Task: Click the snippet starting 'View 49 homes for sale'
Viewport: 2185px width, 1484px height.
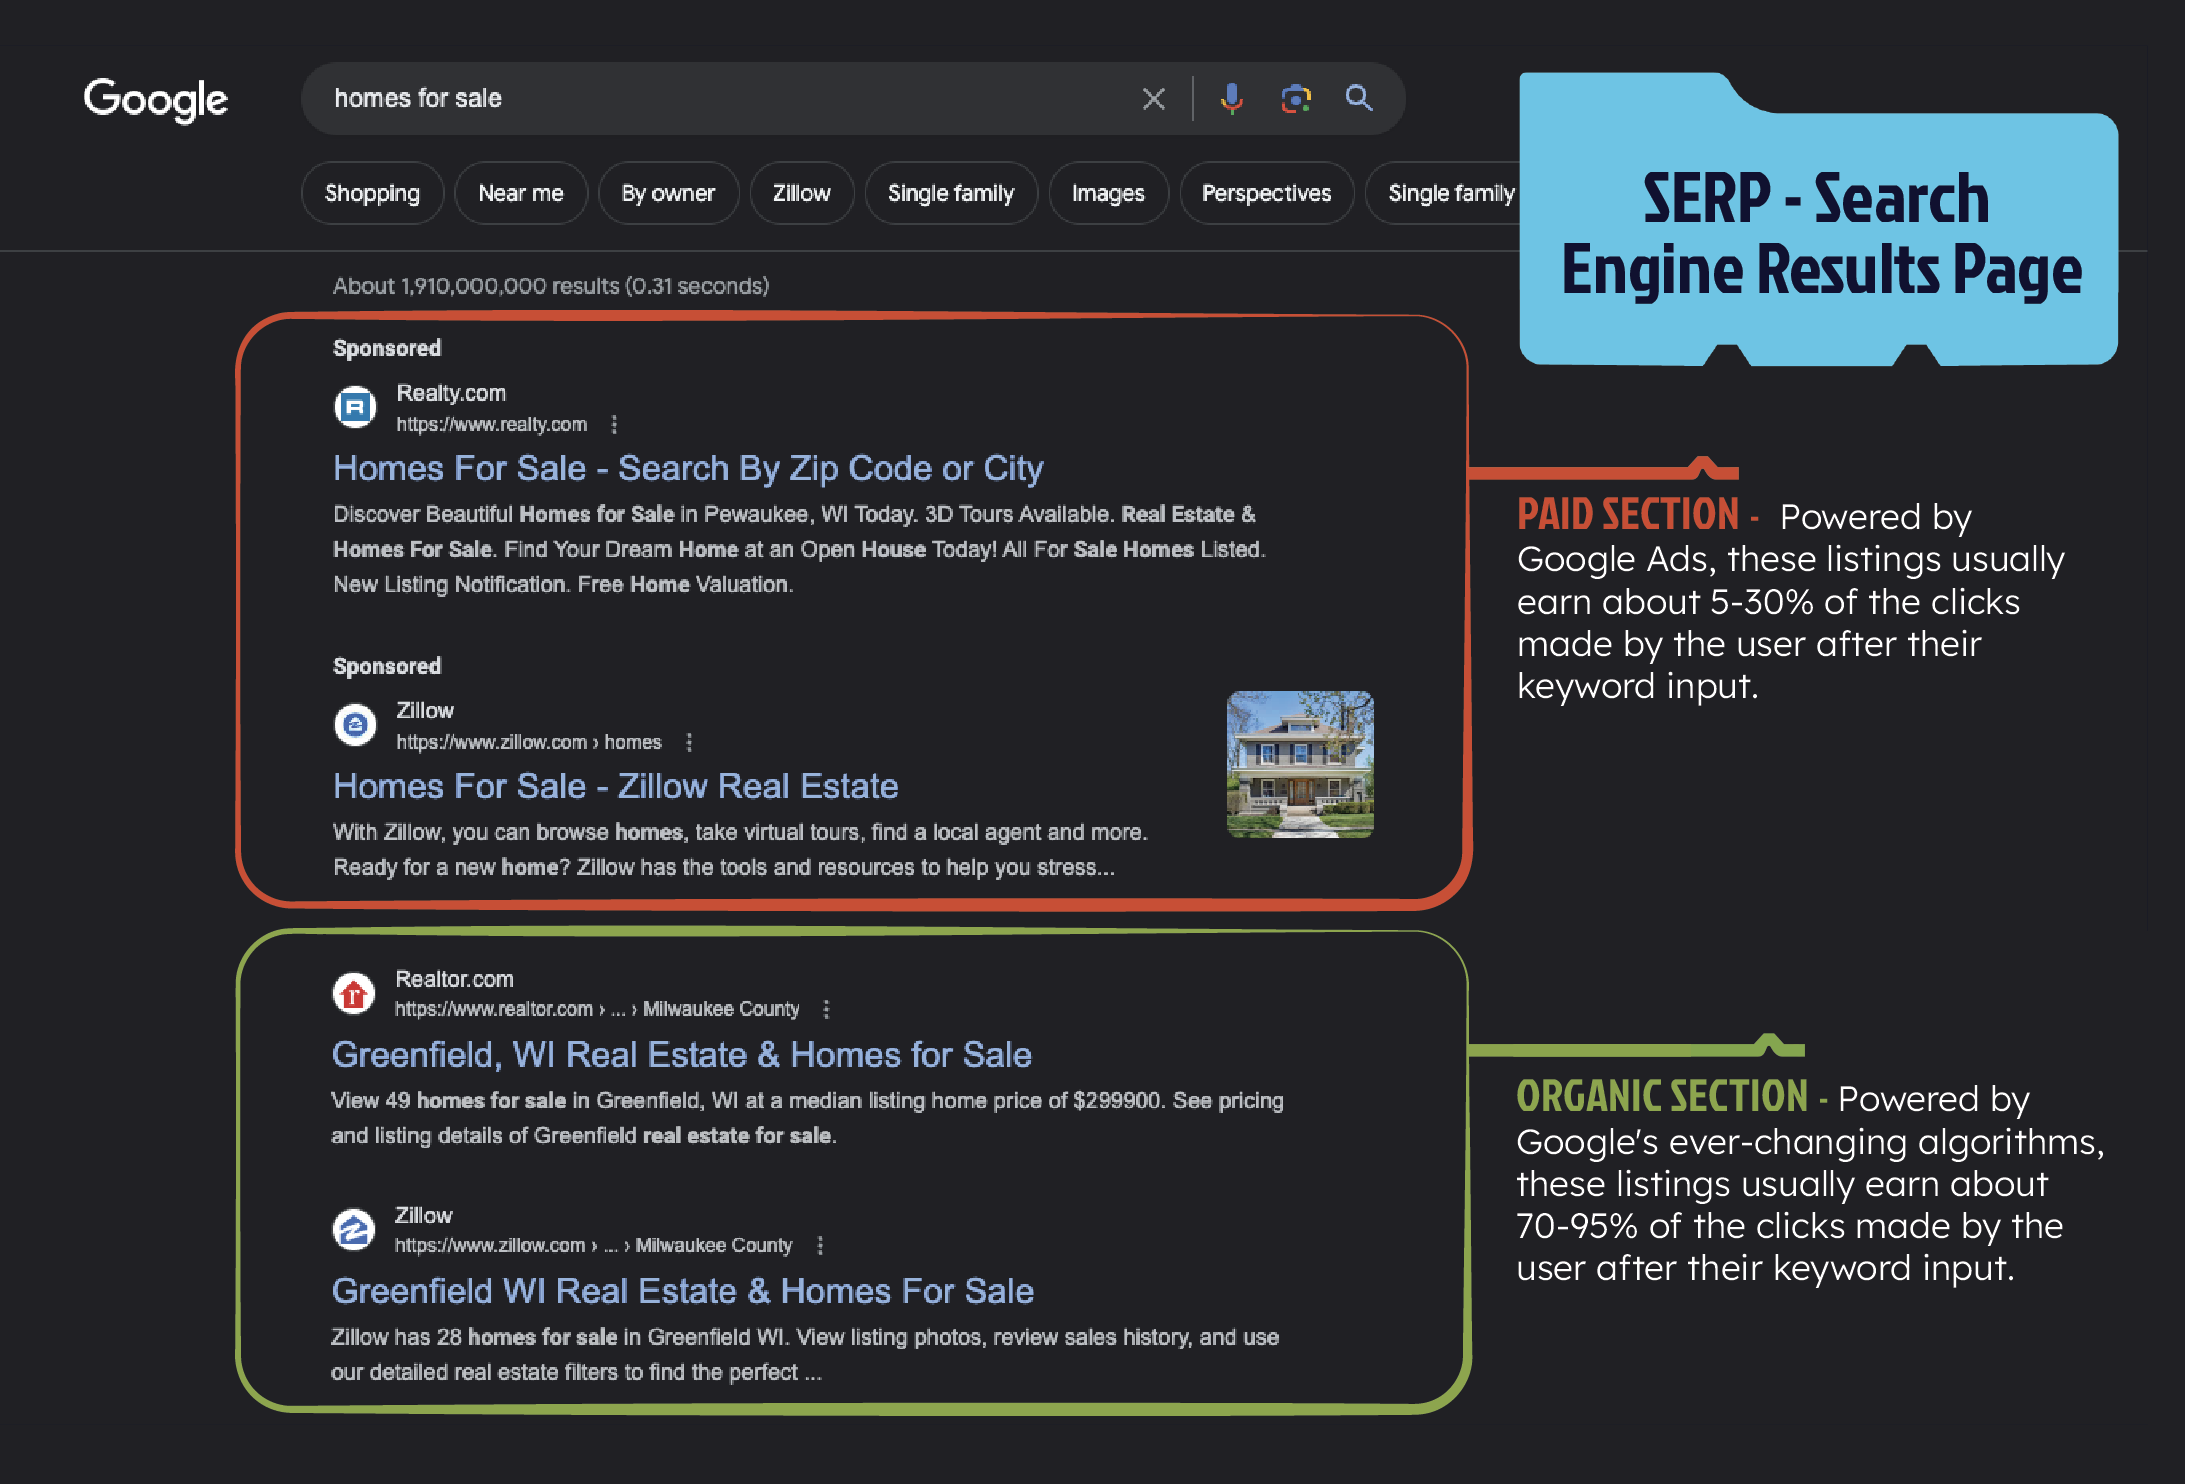Action: (x=807, y=1118)
